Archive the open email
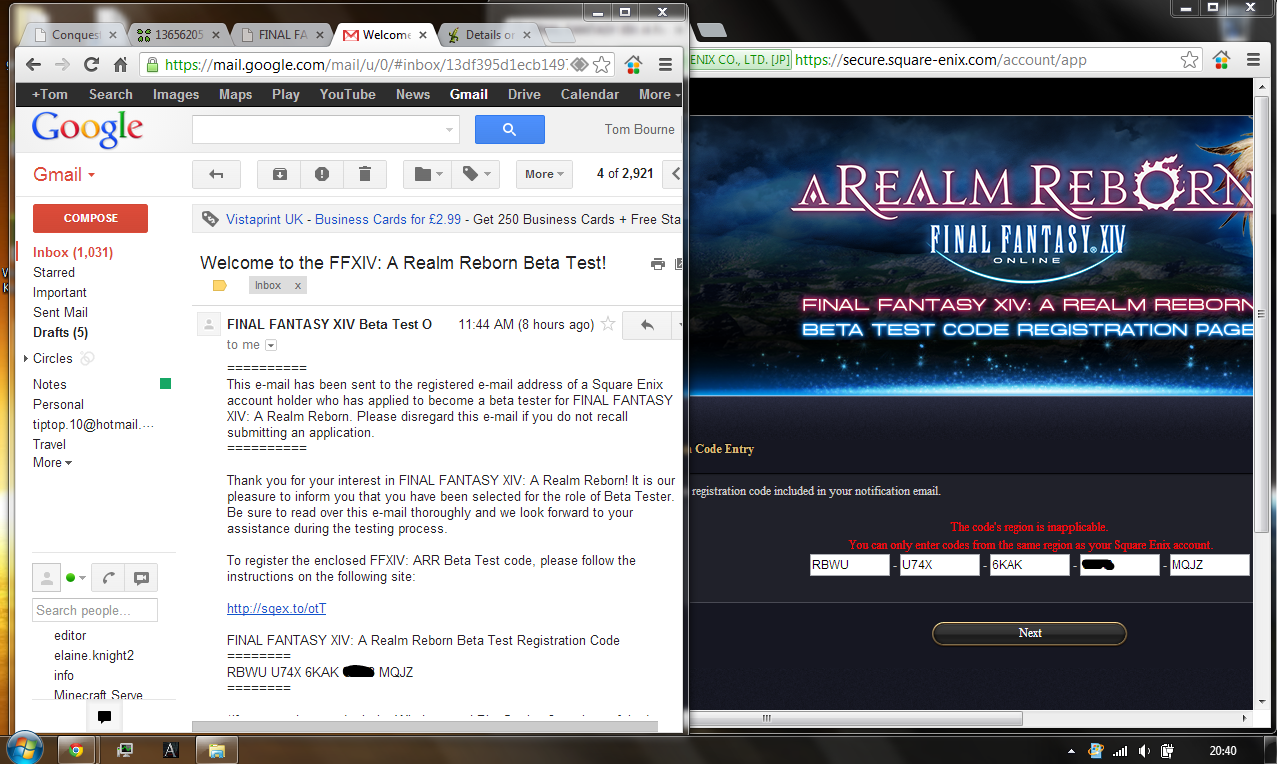 [x=279, y=174]
